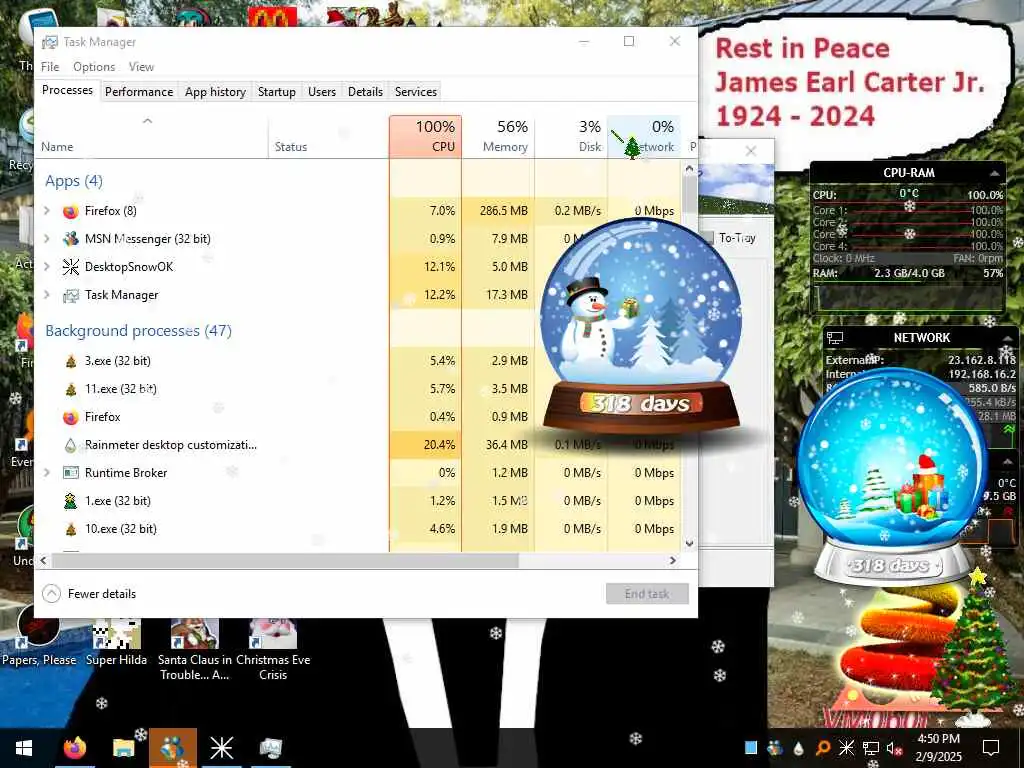The width and height of the screenshot is (1024, 768).
Task: Click the horizontal scroll right arrow
Action: [673, 560]
